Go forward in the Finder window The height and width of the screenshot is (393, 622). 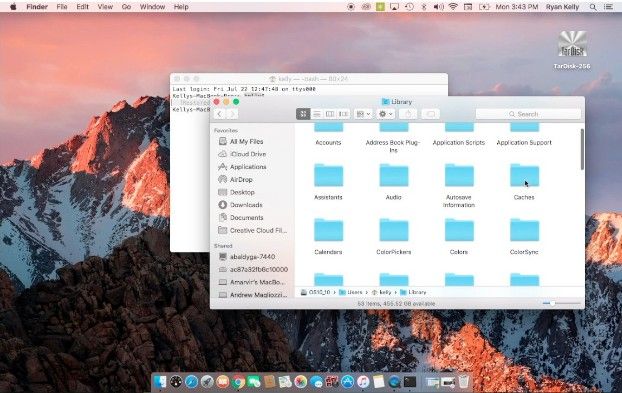click(x=232, y=114)
